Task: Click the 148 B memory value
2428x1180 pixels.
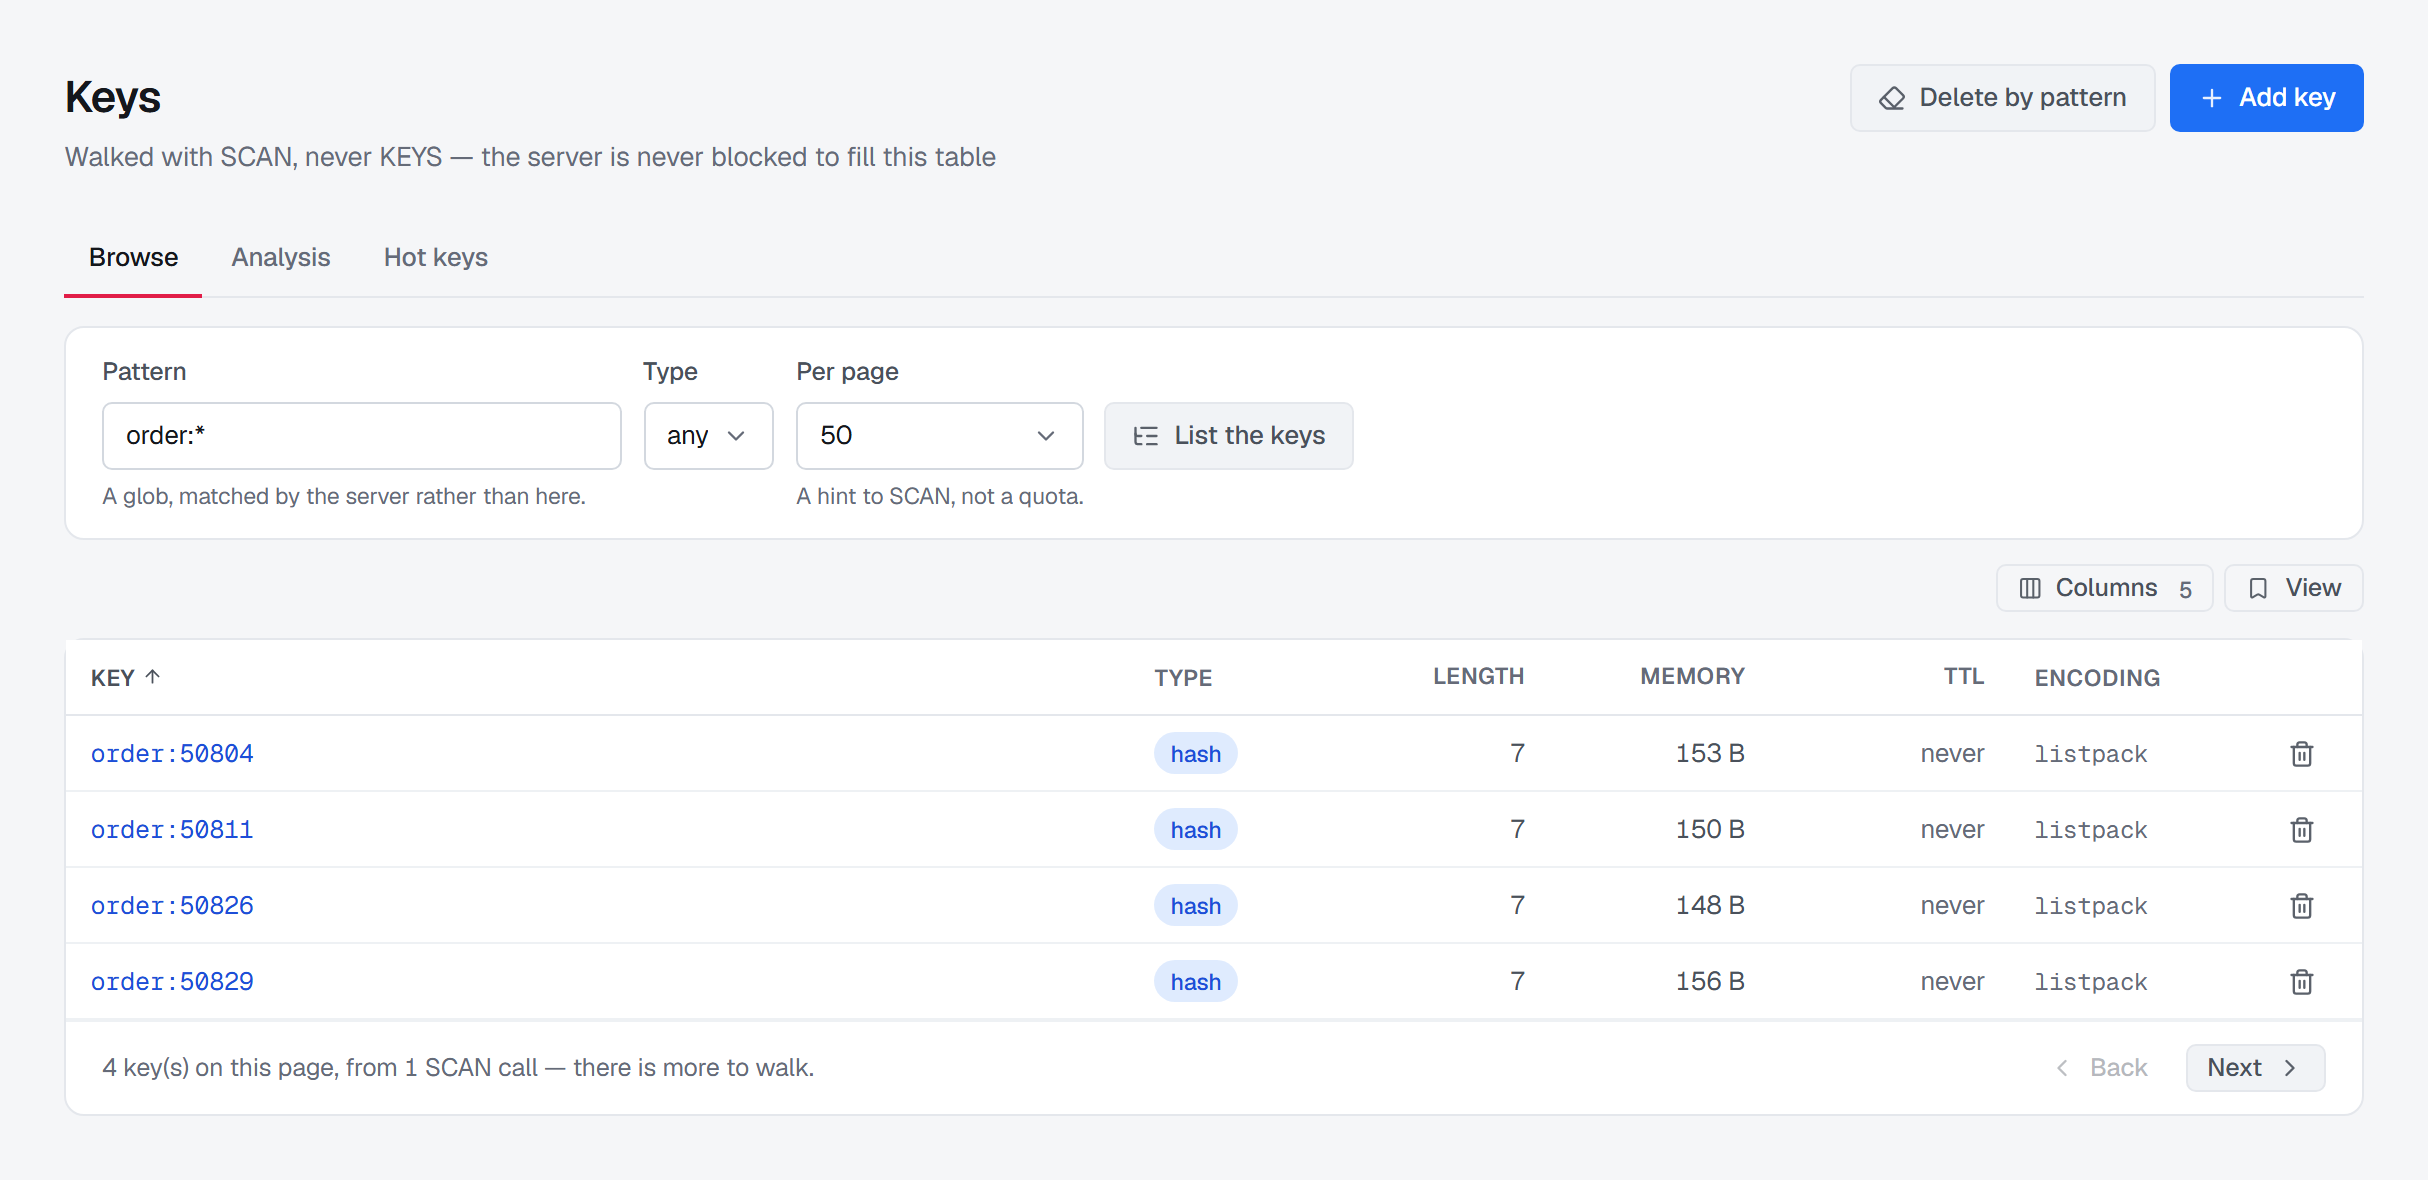Action: [x=1710, y=905]
